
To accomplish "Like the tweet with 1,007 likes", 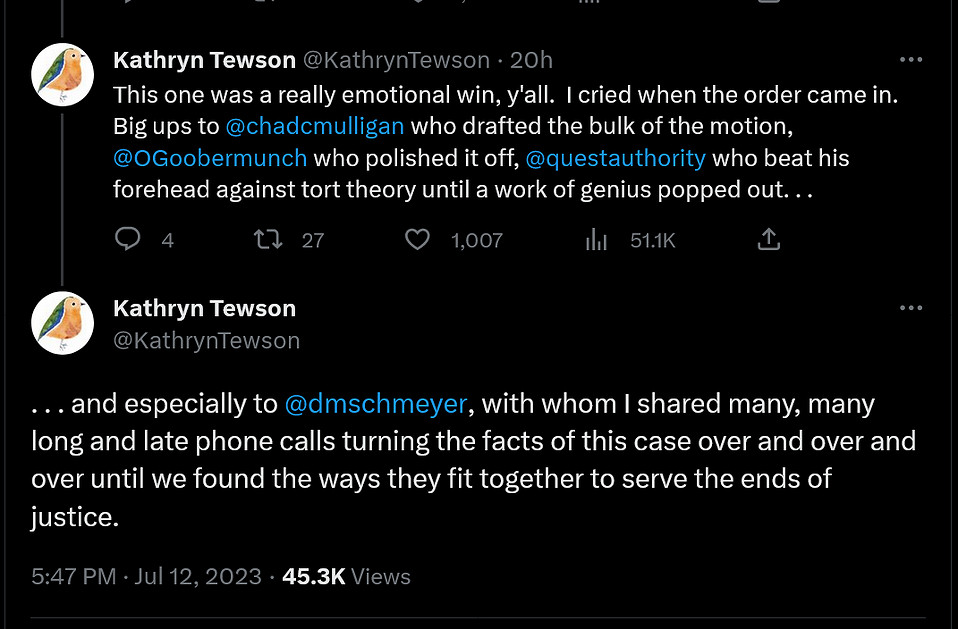I will click(x=417, y=240).
